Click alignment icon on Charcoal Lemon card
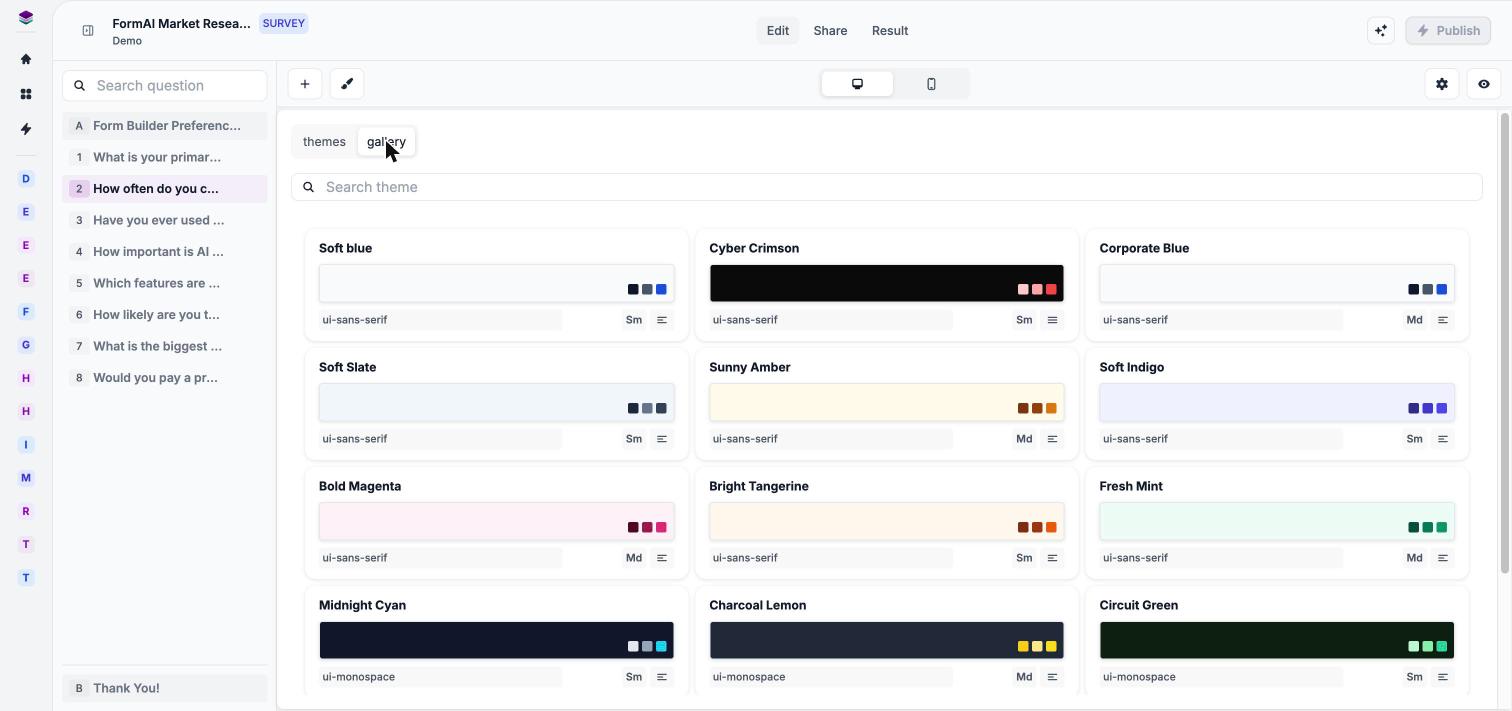 click(1052, 677)
